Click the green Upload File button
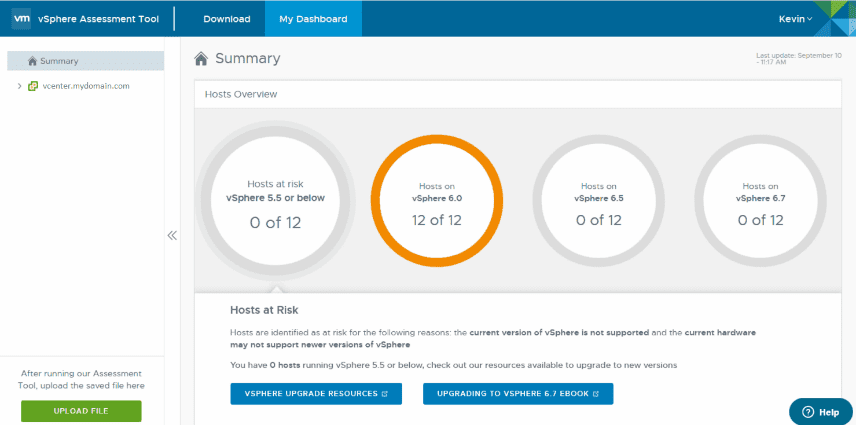Viewport: 856px width, 425px height. click(81, 411)
